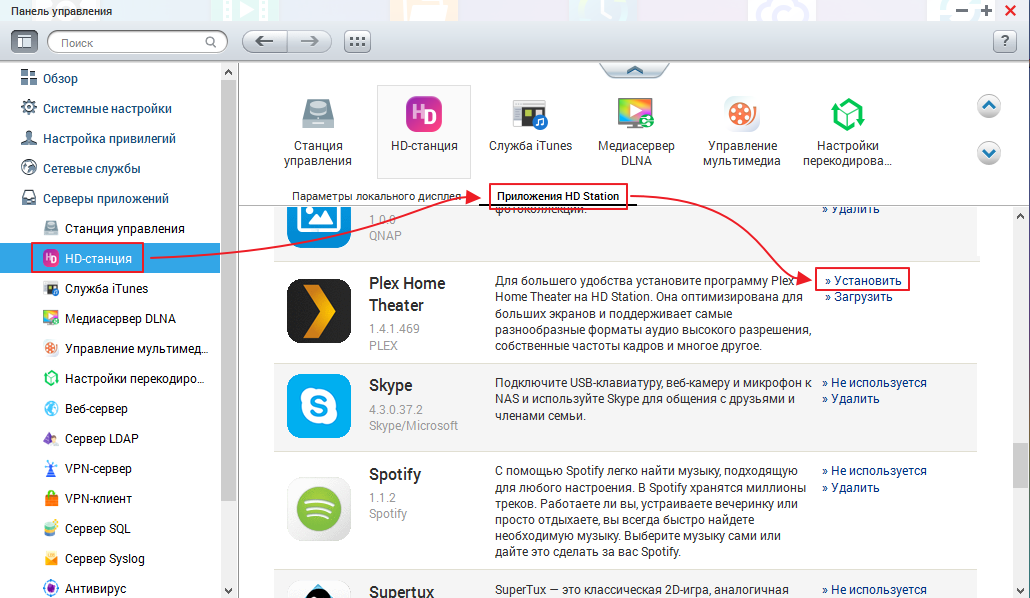The height and width of the screenshot is (598, 1030).
Task: Click the Сервер SQL database icon
Action: tap(51, 528)
